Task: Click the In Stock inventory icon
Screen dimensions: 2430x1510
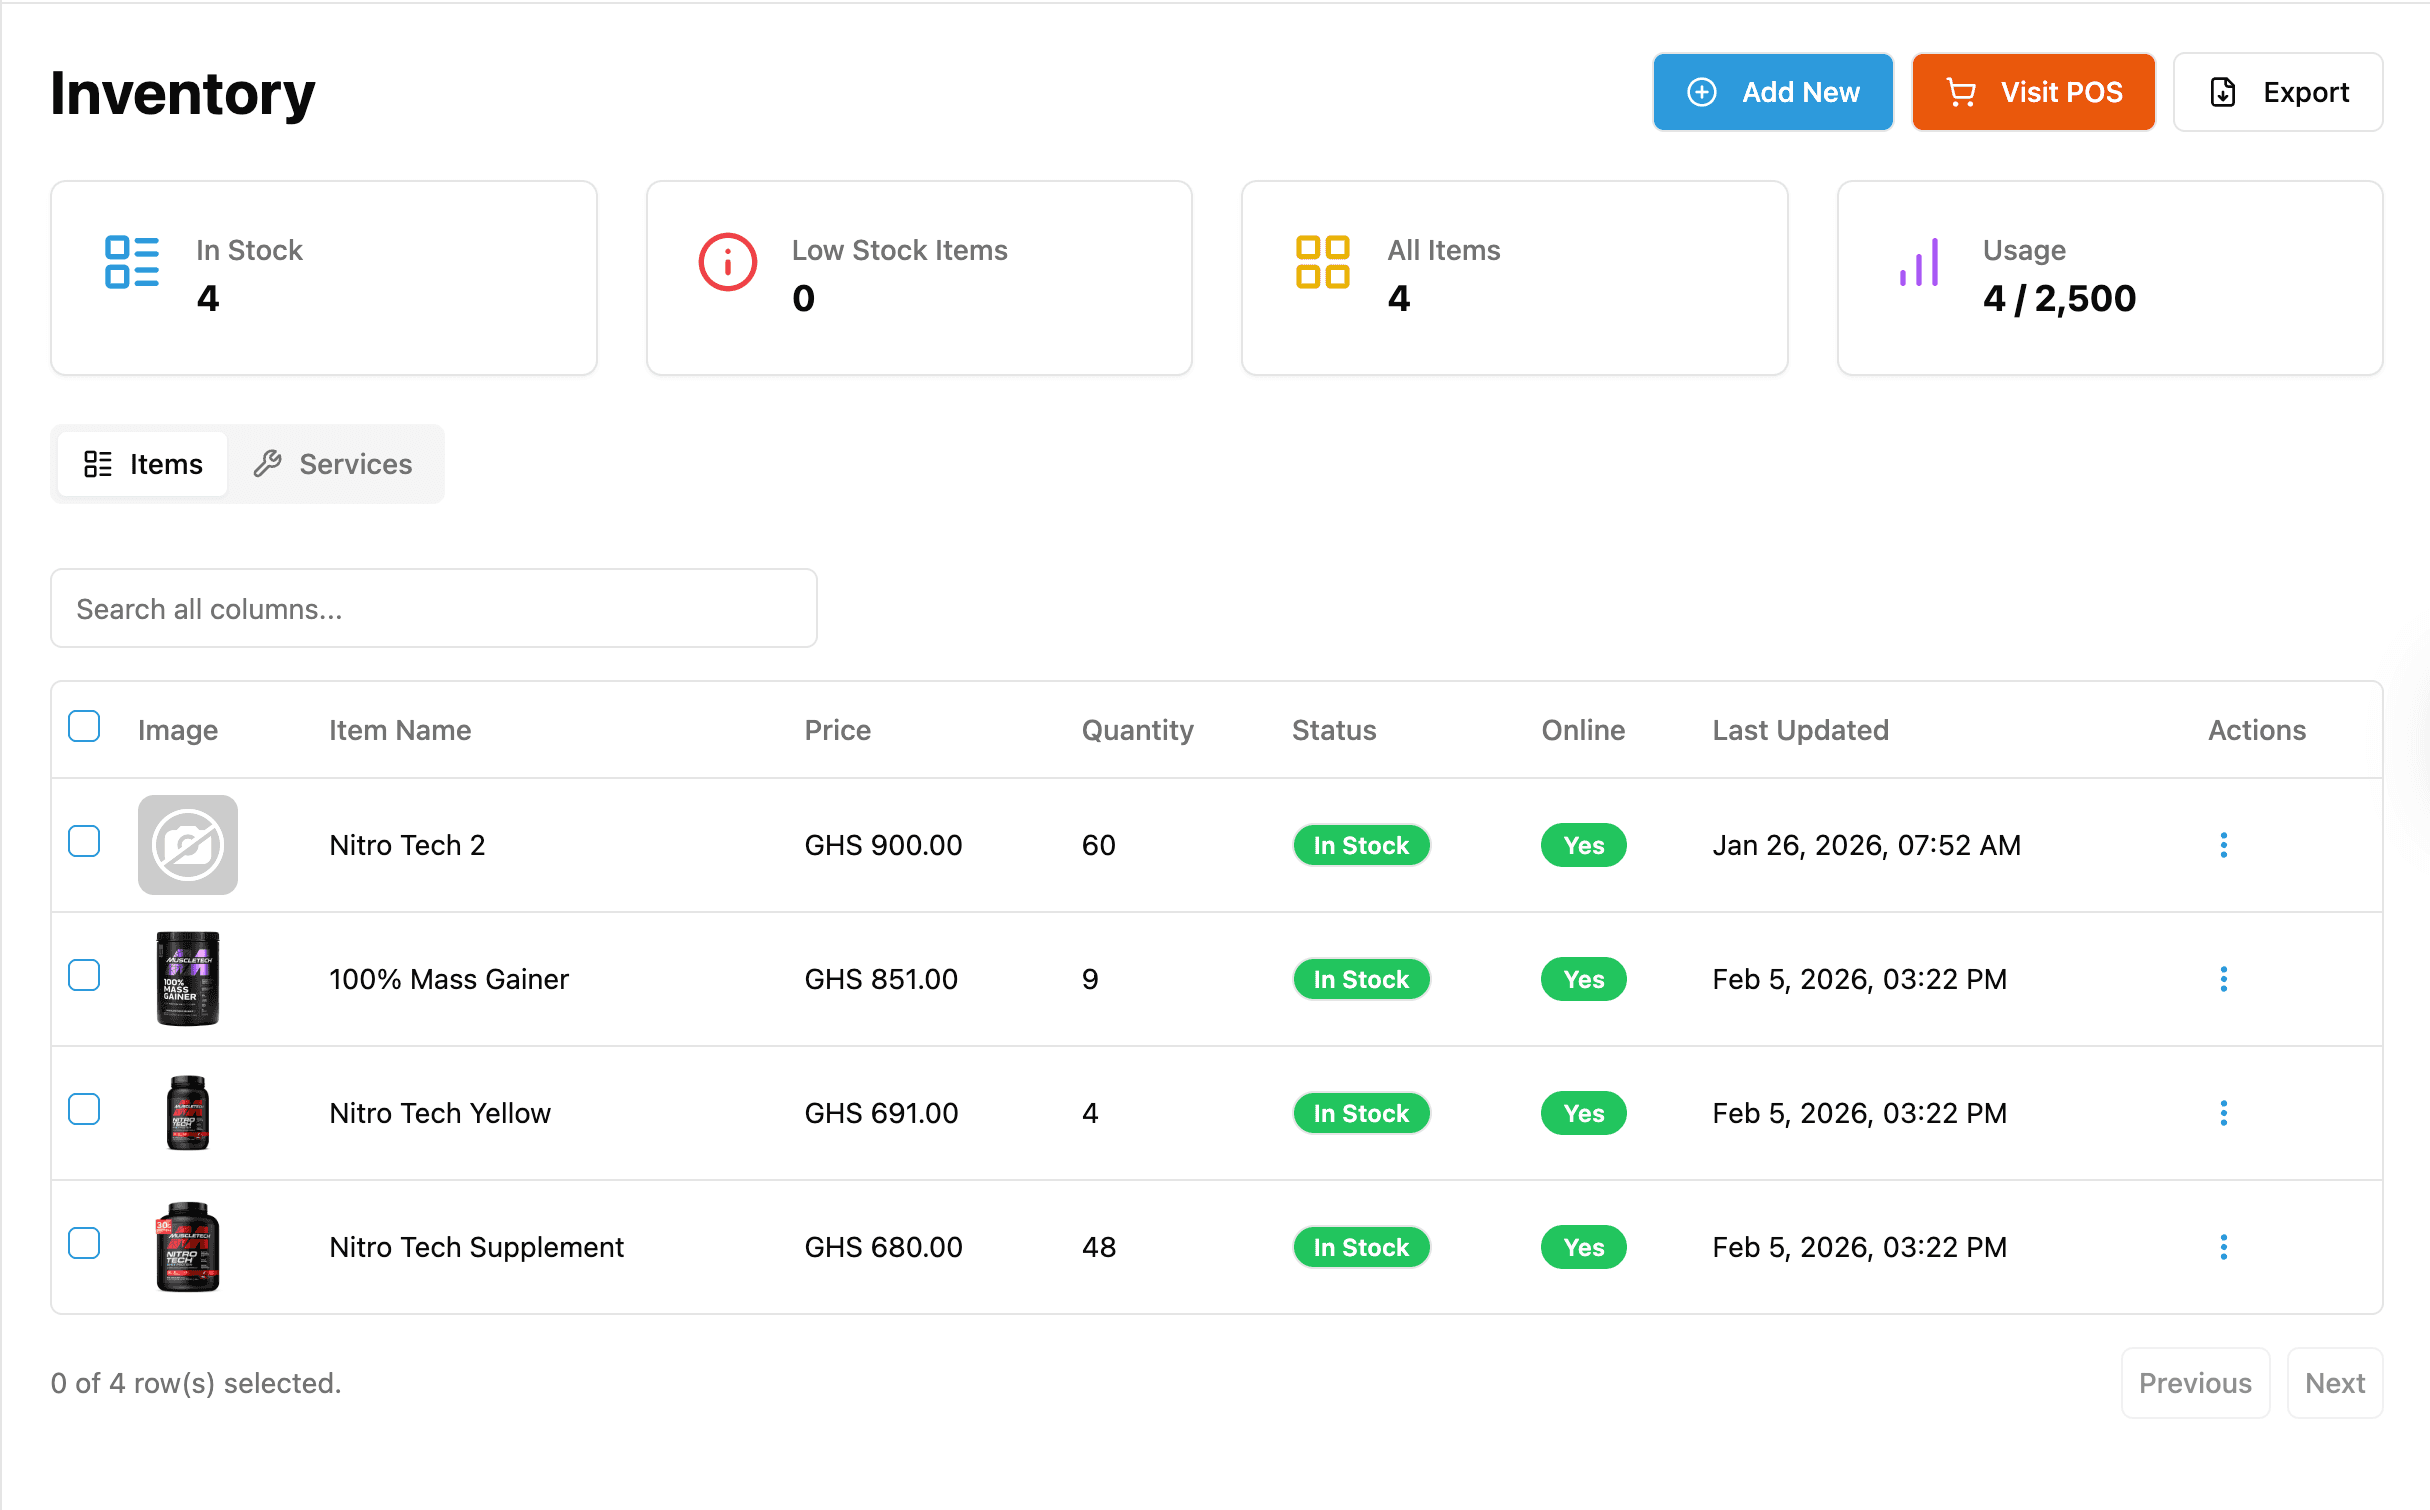Action: pos(131,262)
